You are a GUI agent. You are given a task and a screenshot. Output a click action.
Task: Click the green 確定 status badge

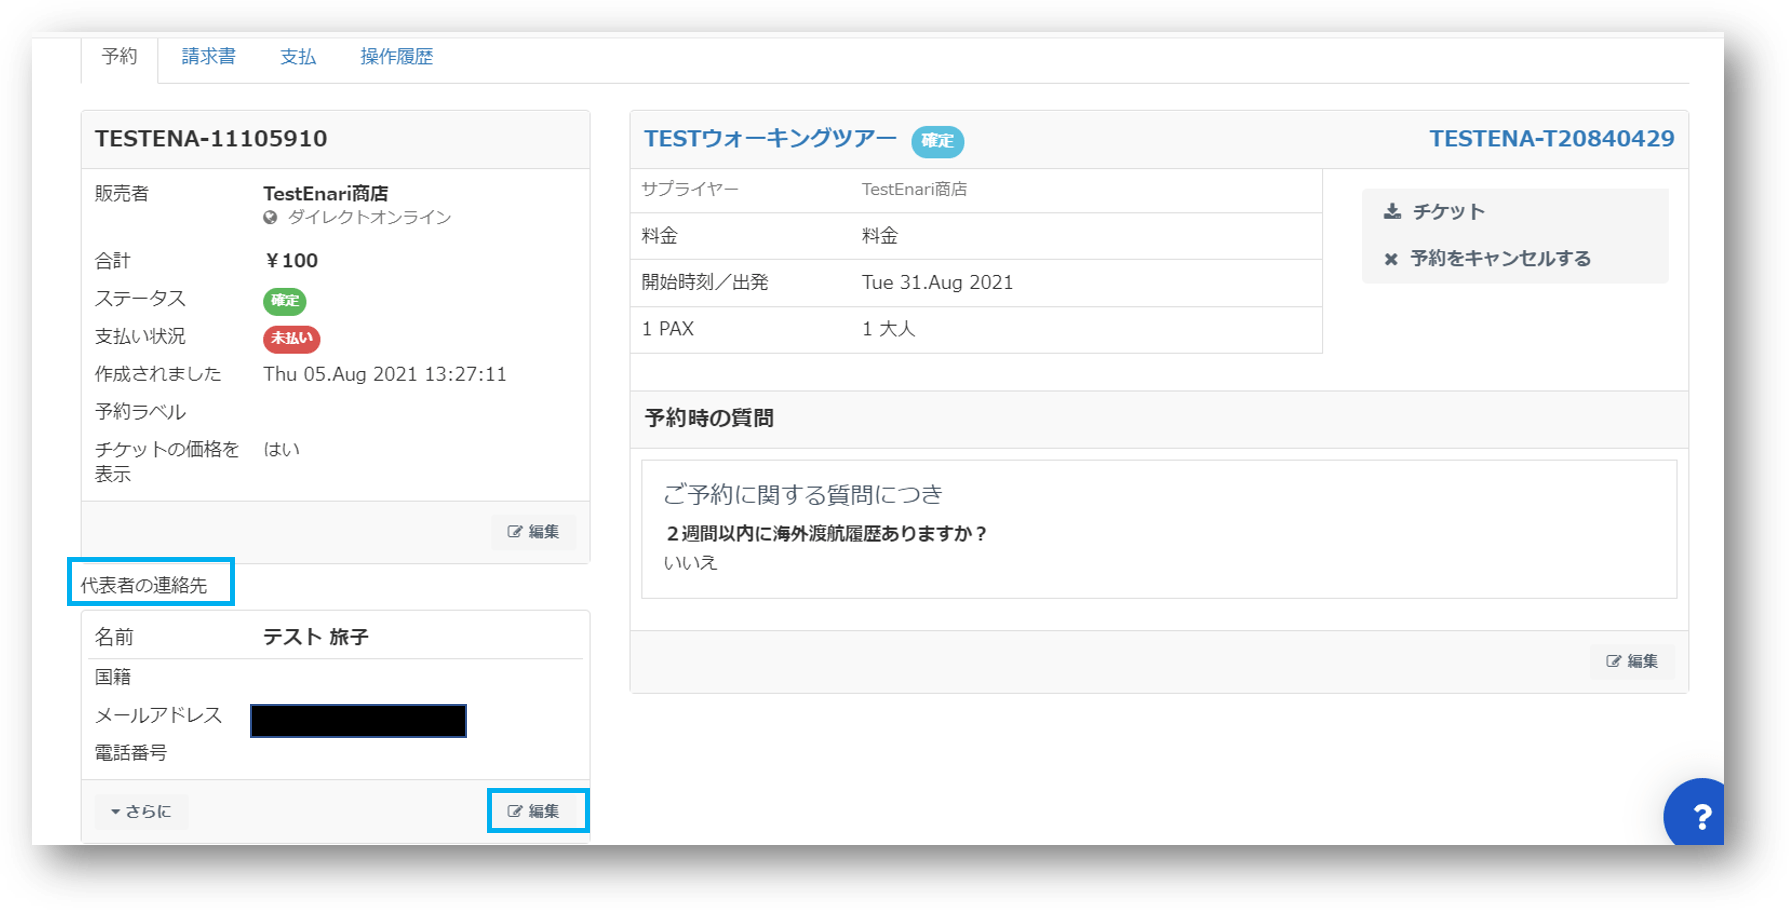(285, 300)
